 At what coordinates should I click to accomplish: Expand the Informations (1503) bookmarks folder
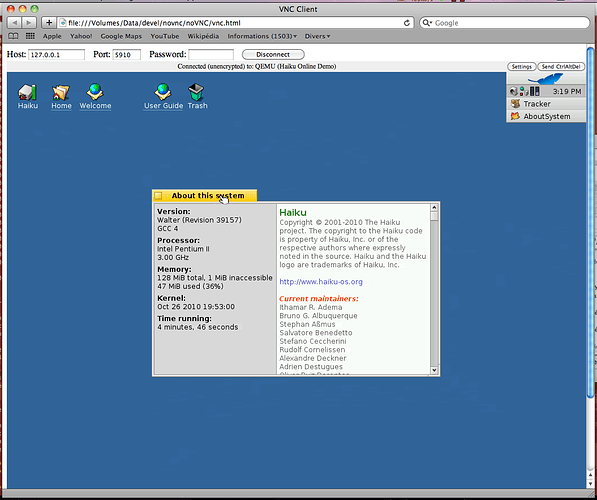tap(262, 36)
